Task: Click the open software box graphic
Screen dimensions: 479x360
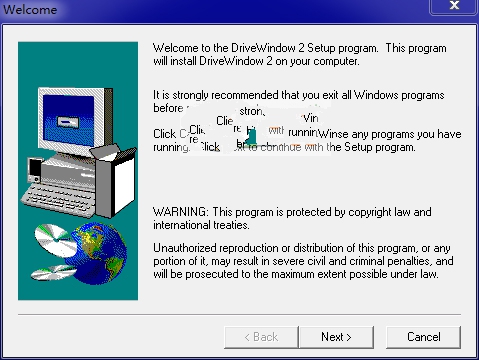Action: pyautogui.click(x=114, y=181)
